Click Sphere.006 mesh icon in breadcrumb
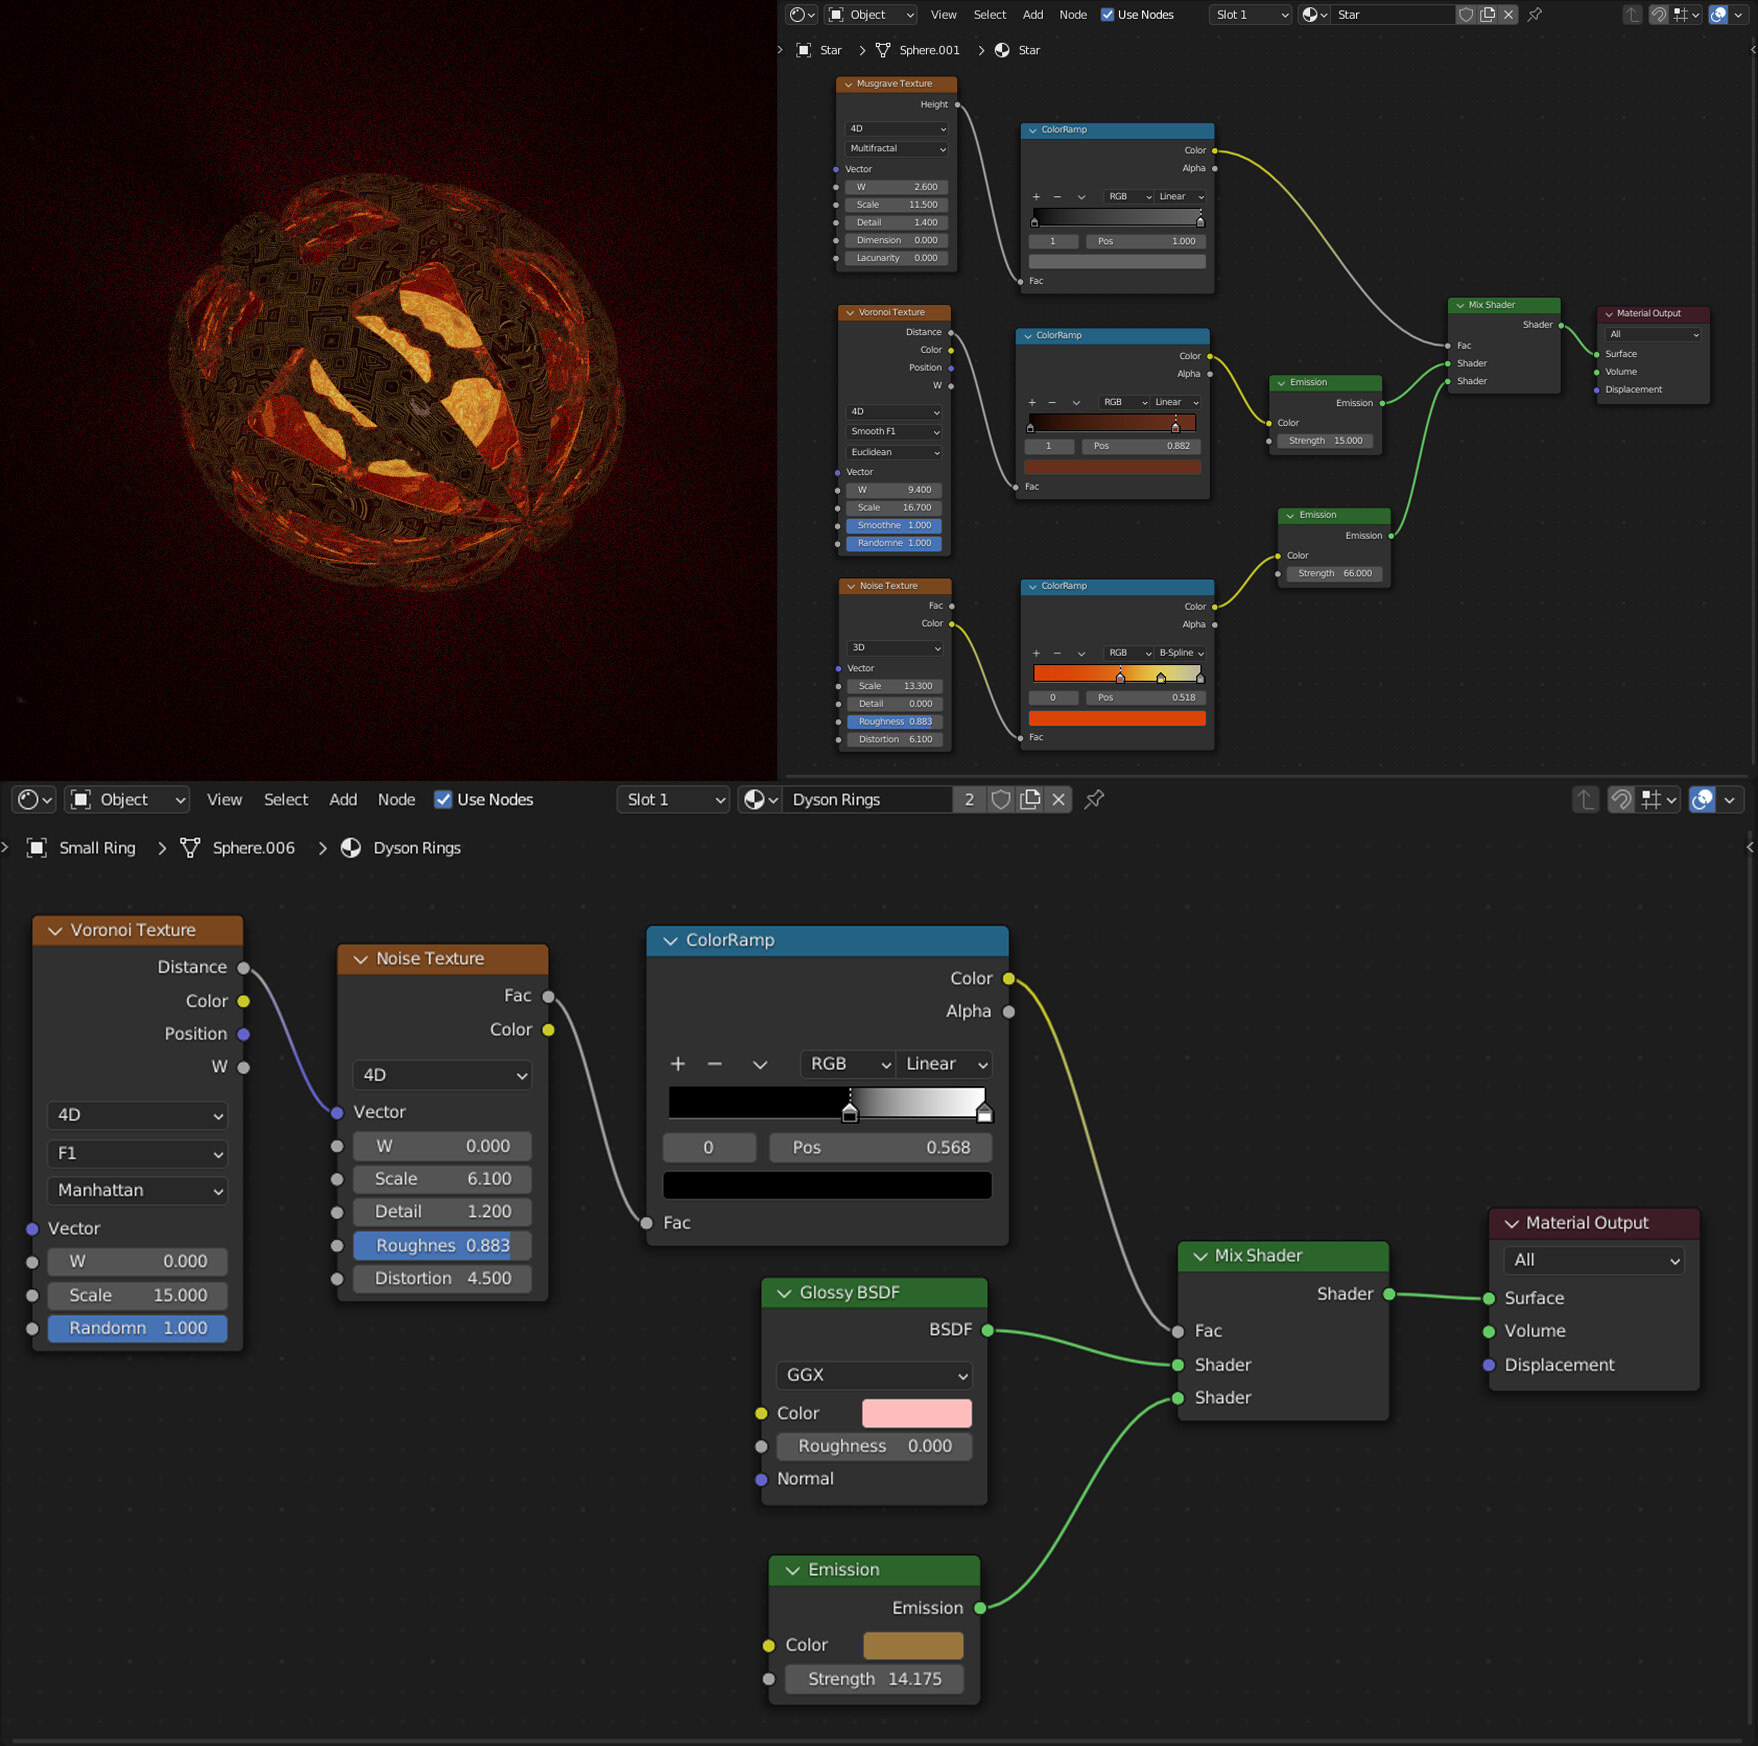 (x=190, y=848)
